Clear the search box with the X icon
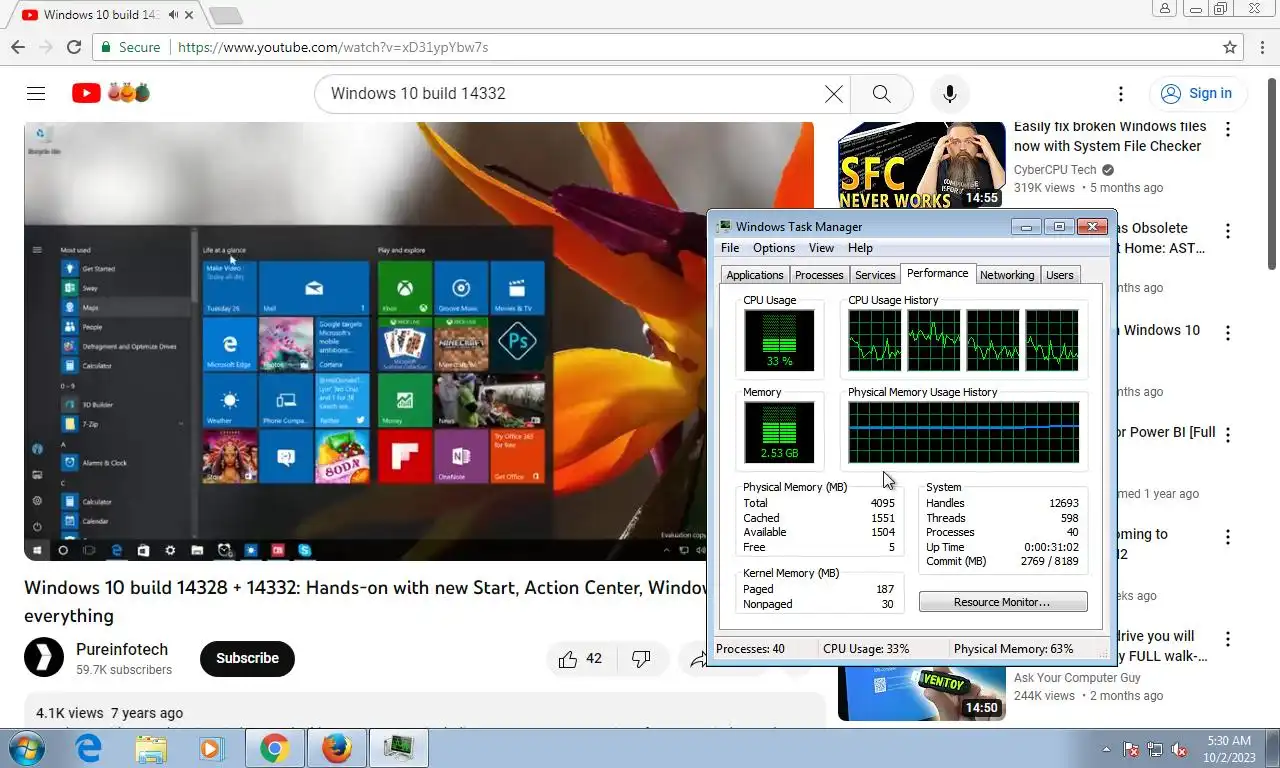The height and width of the screenshot is (768, 1280). pyautogui.click(x=834, y=93)
